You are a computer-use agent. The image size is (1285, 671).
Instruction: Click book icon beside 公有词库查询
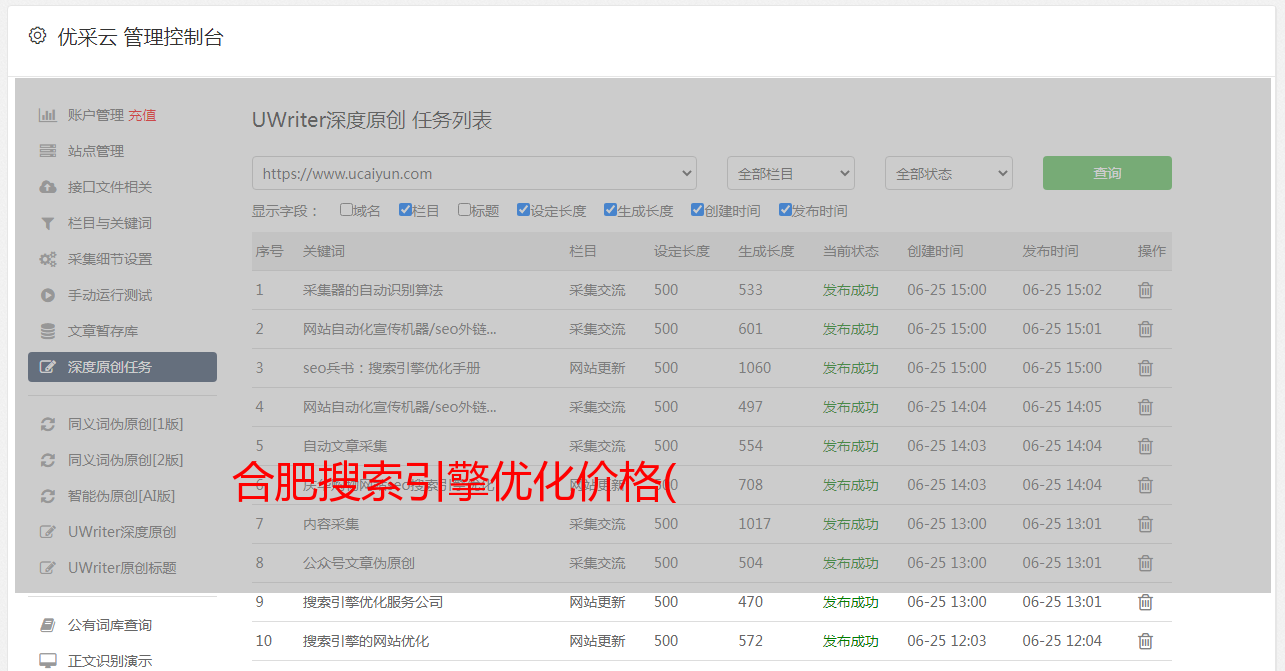coord(47,625)
